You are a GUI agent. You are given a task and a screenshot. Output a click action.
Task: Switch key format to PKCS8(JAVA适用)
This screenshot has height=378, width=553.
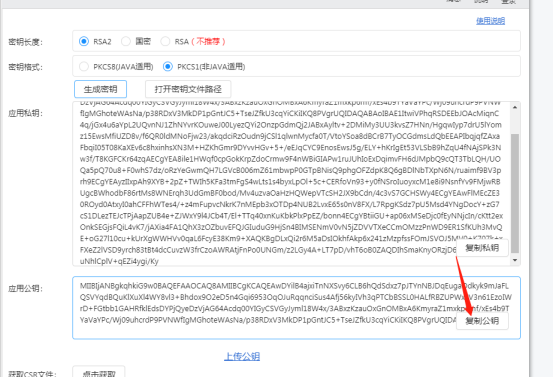[84, 66]
